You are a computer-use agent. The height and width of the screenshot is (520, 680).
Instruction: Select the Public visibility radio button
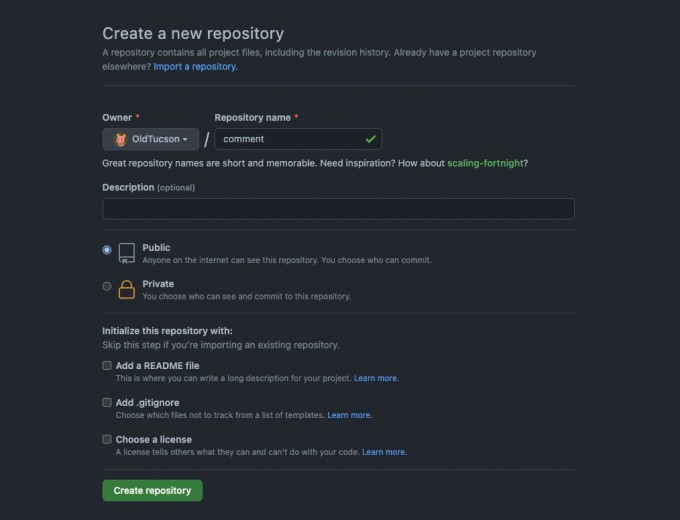pyautogui.click(x=107, y=250)
